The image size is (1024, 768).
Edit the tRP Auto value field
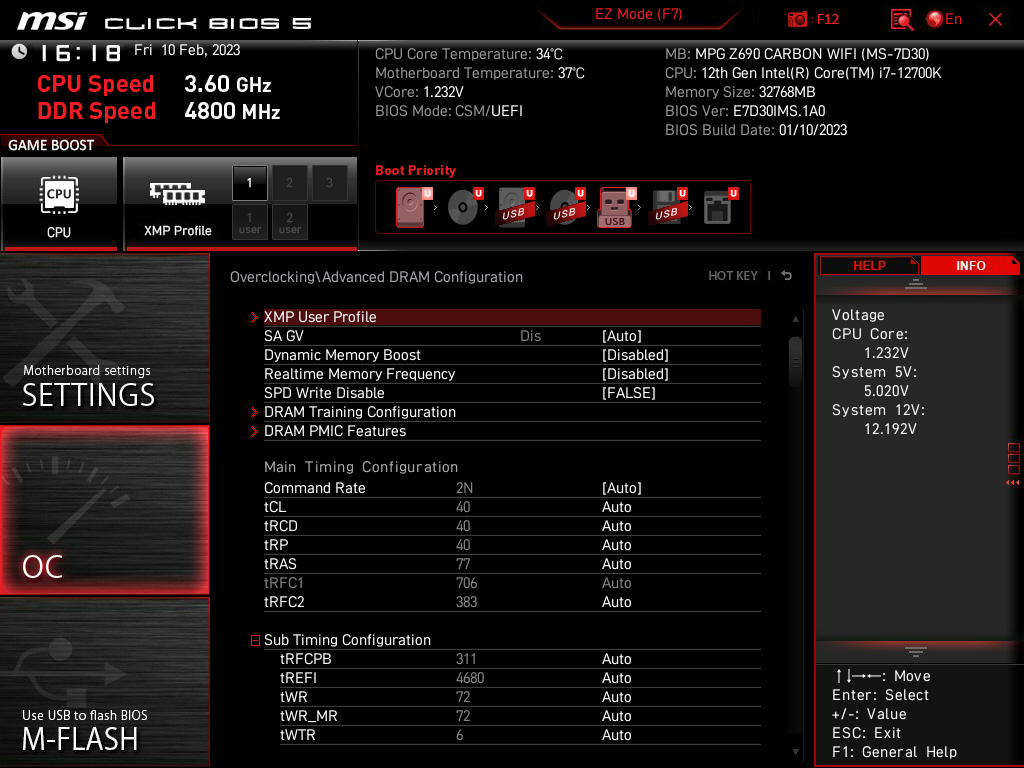(x=616, y=545)
